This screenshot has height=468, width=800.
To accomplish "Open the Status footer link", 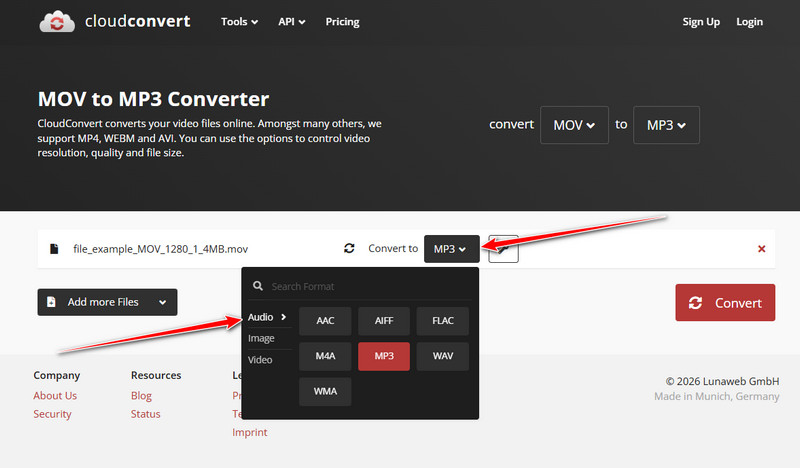I will 145,414.
